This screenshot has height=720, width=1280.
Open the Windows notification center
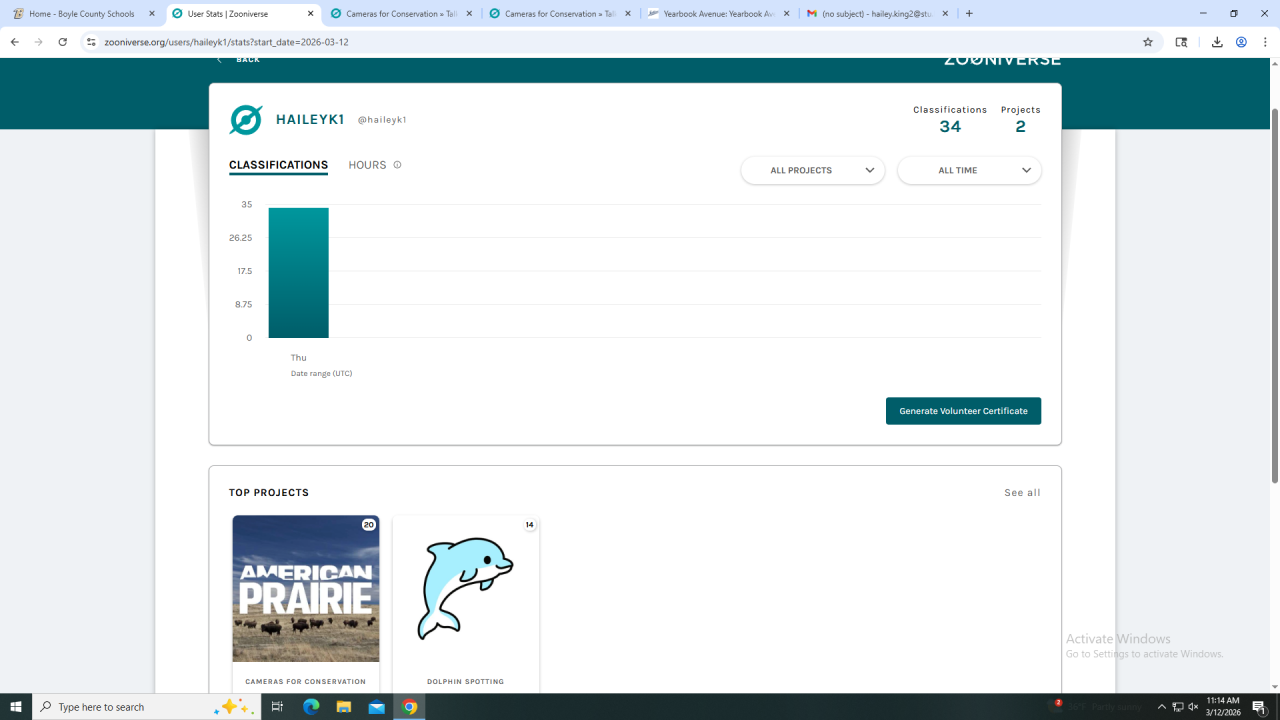coord(1260,707)
